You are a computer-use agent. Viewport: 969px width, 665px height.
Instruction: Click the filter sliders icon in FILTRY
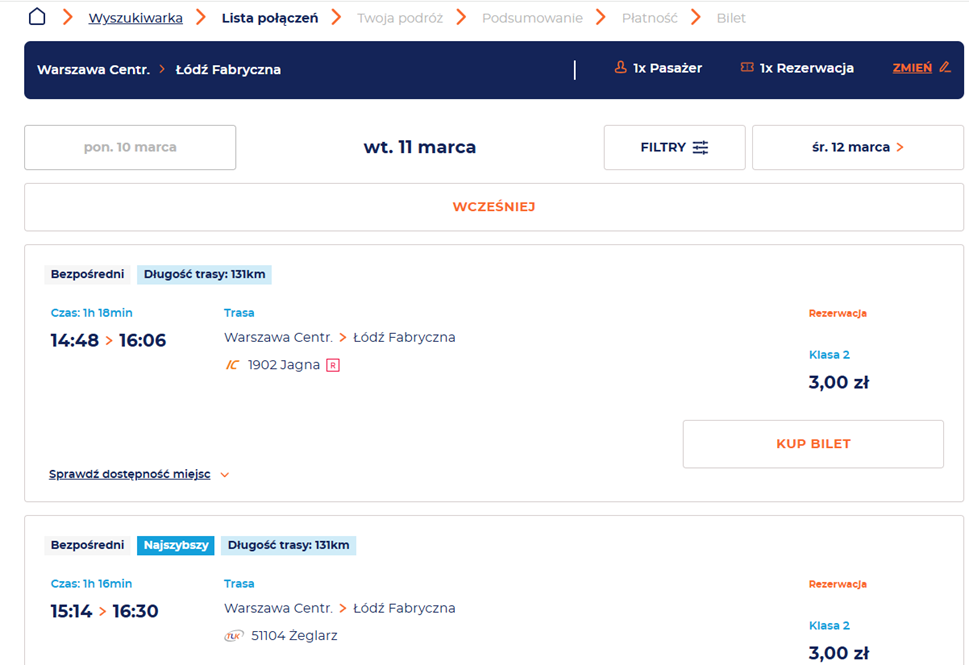click(700, 147)
